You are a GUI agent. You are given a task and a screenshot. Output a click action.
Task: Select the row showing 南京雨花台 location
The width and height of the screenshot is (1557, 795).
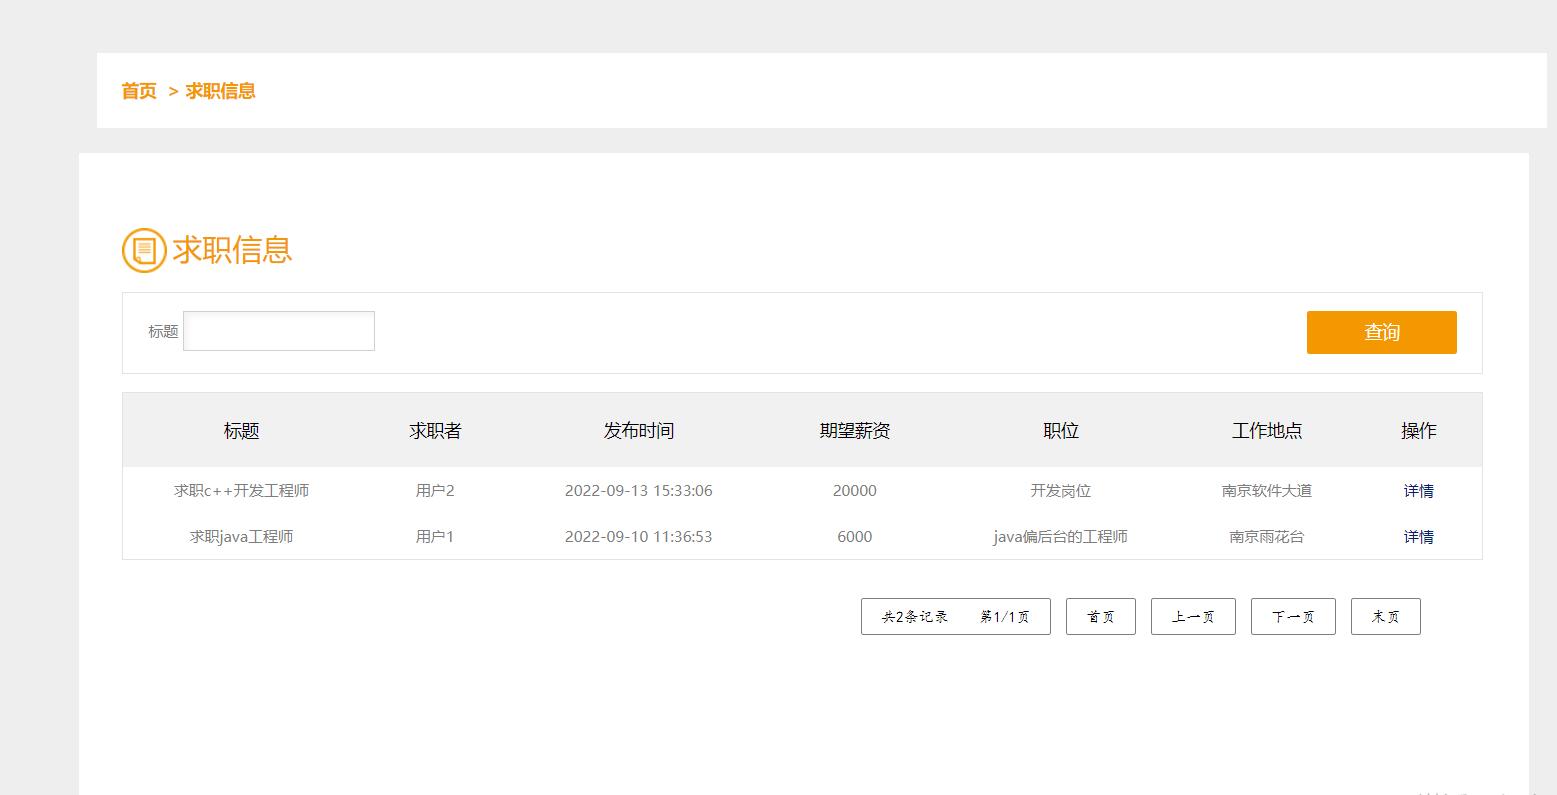(1266, 536)
